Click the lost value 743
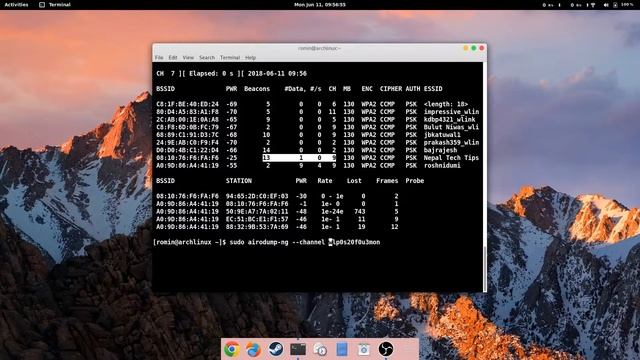The height and width of the screenshot is (360, 640). tap(360, 211)
